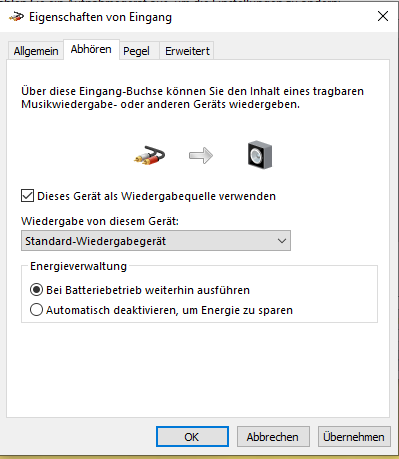Apply changes with Übernehmen

354,436
